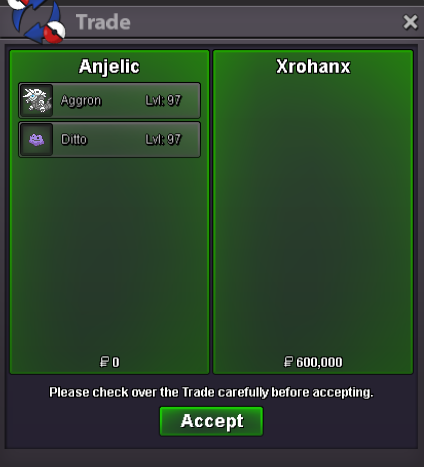Click the Aggron name label
The image size is (424, 467).
point(81,101)
